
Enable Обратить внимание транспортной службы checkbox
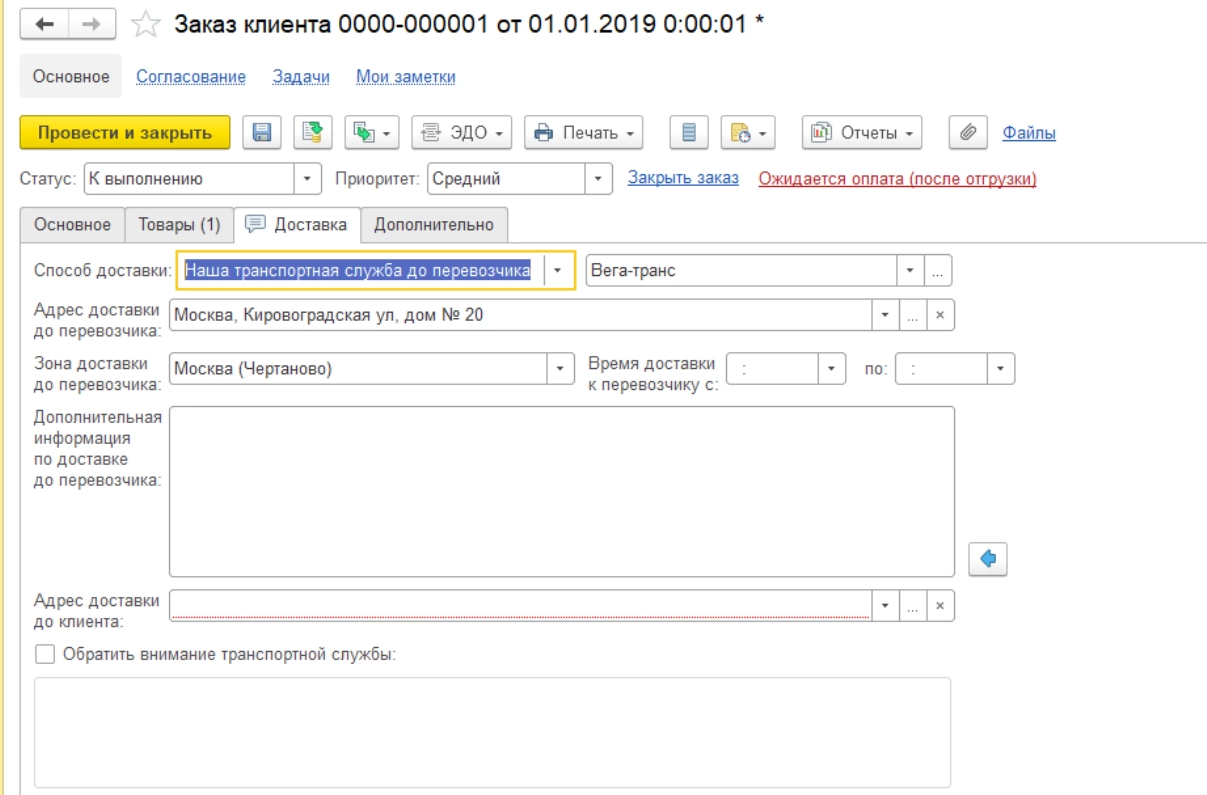44,655
